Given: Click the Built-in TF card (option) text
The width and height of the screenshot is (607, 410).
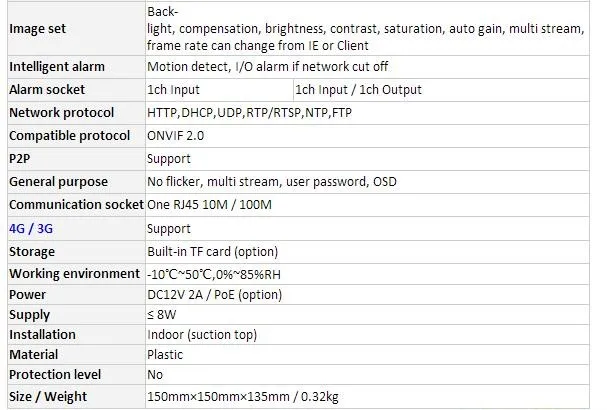Looking at the screenshot, I should (213, 252).
